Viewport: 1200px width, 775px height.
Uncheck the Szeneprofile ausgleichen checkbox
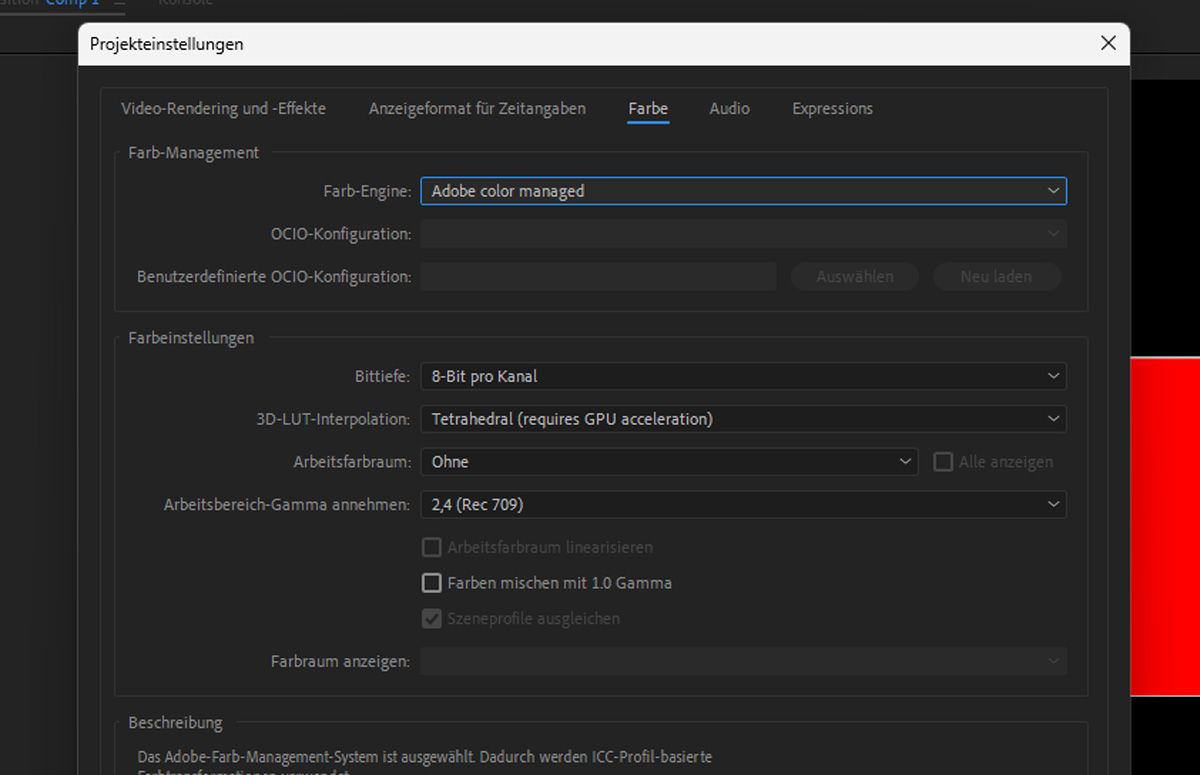[431, 618]
